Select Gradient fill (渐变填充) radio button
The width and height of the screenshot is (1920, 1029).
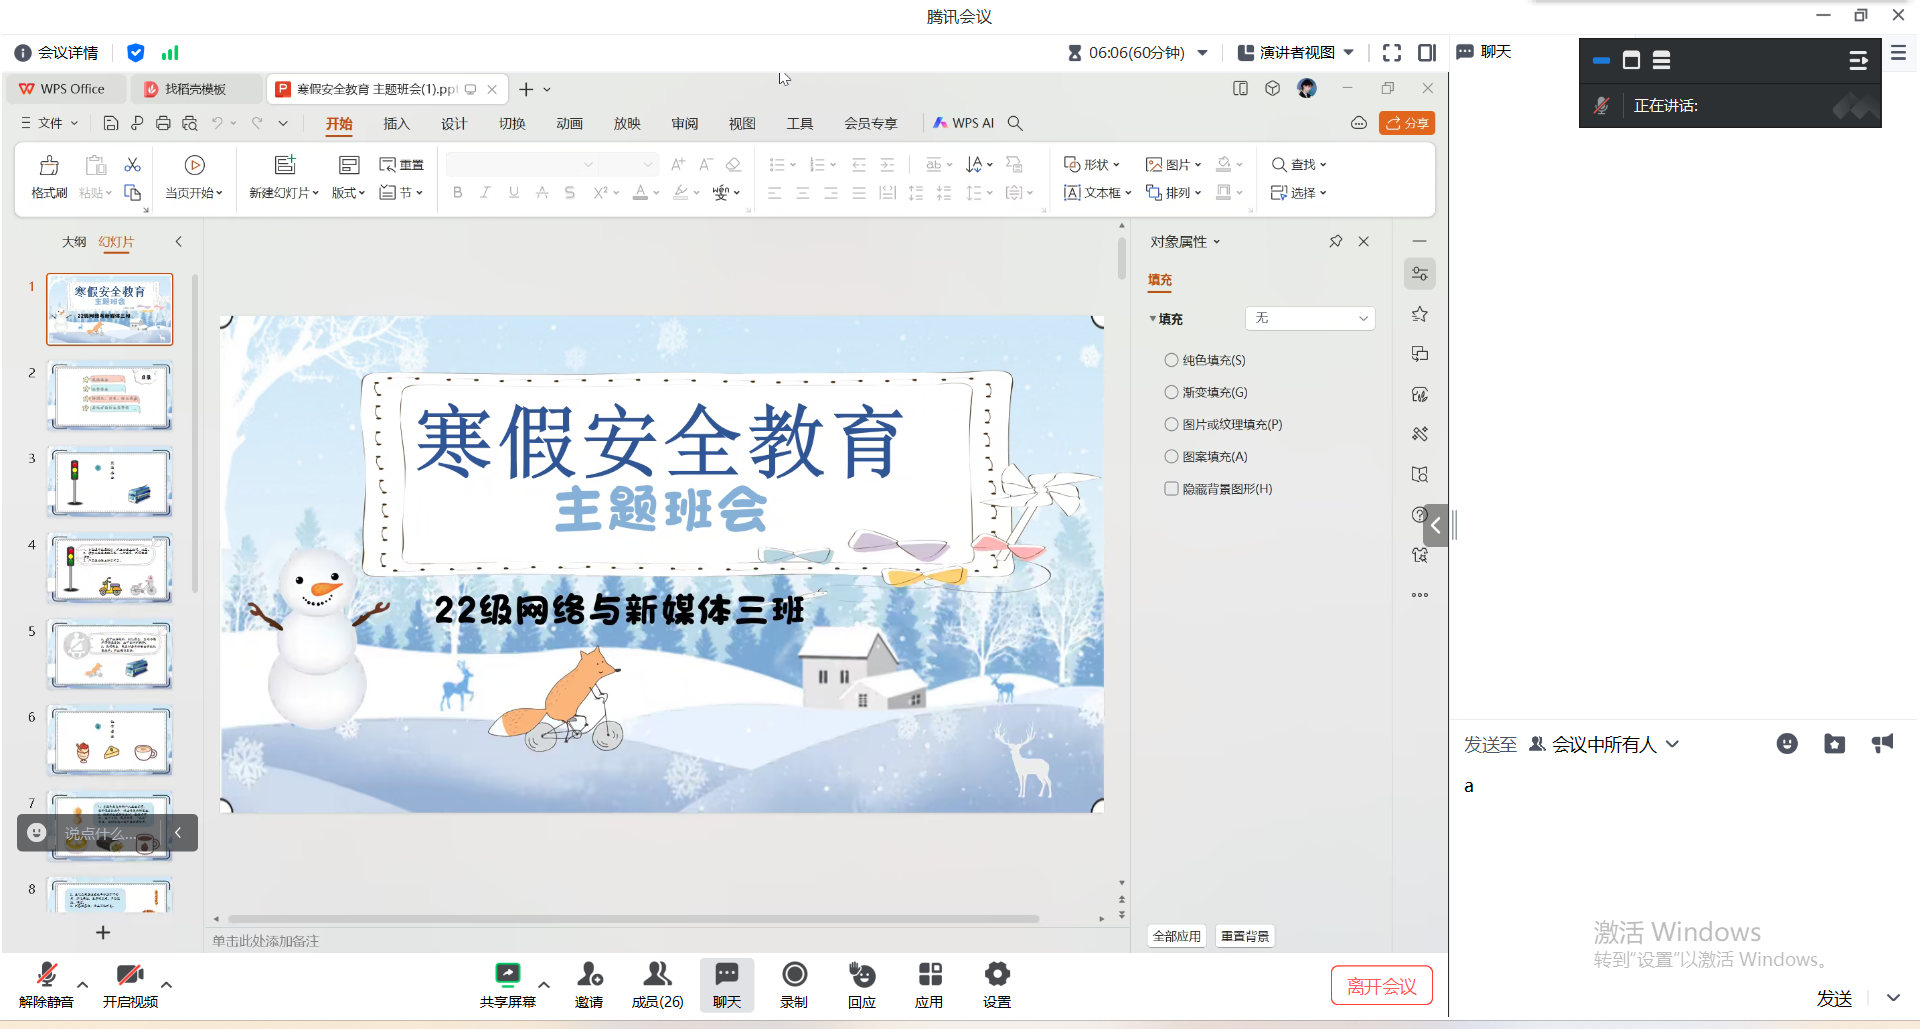point(1171,392)
